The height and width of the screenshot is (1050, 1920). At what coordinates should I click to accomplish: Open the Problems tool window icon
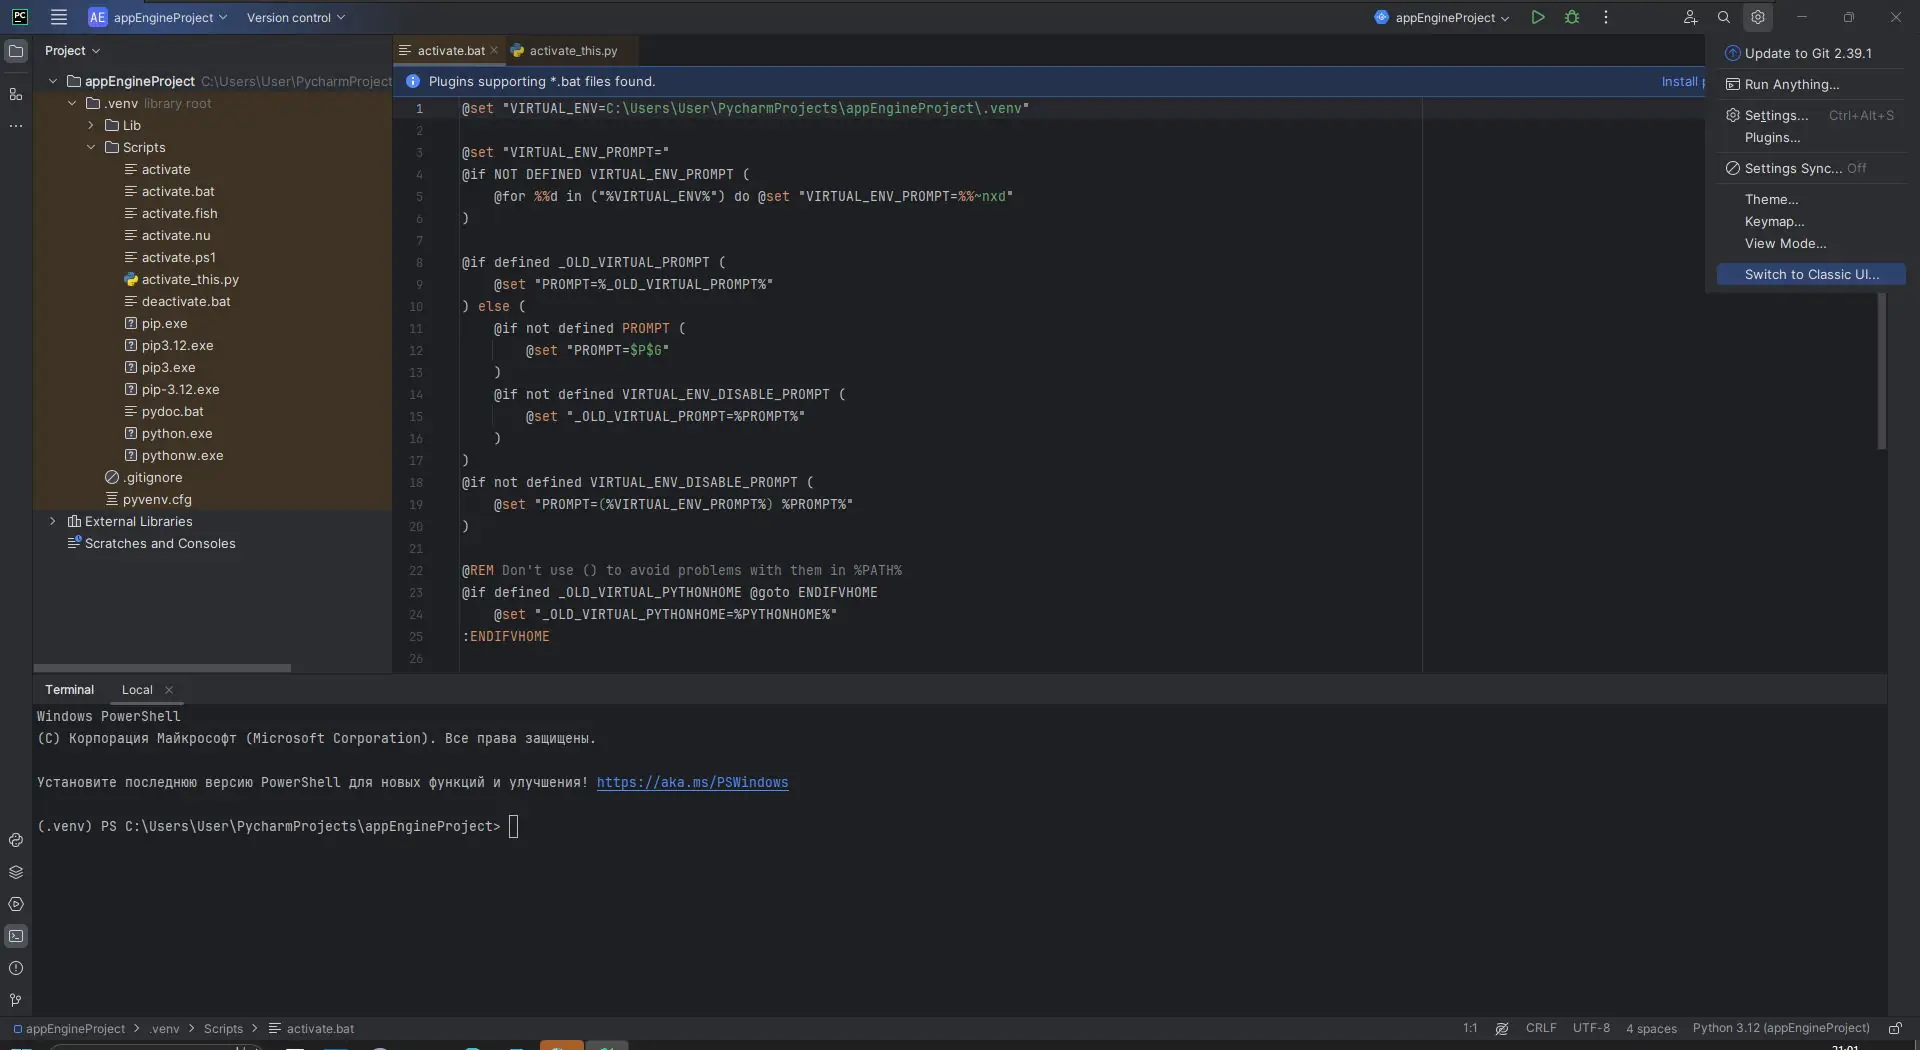tap(16, 968)
